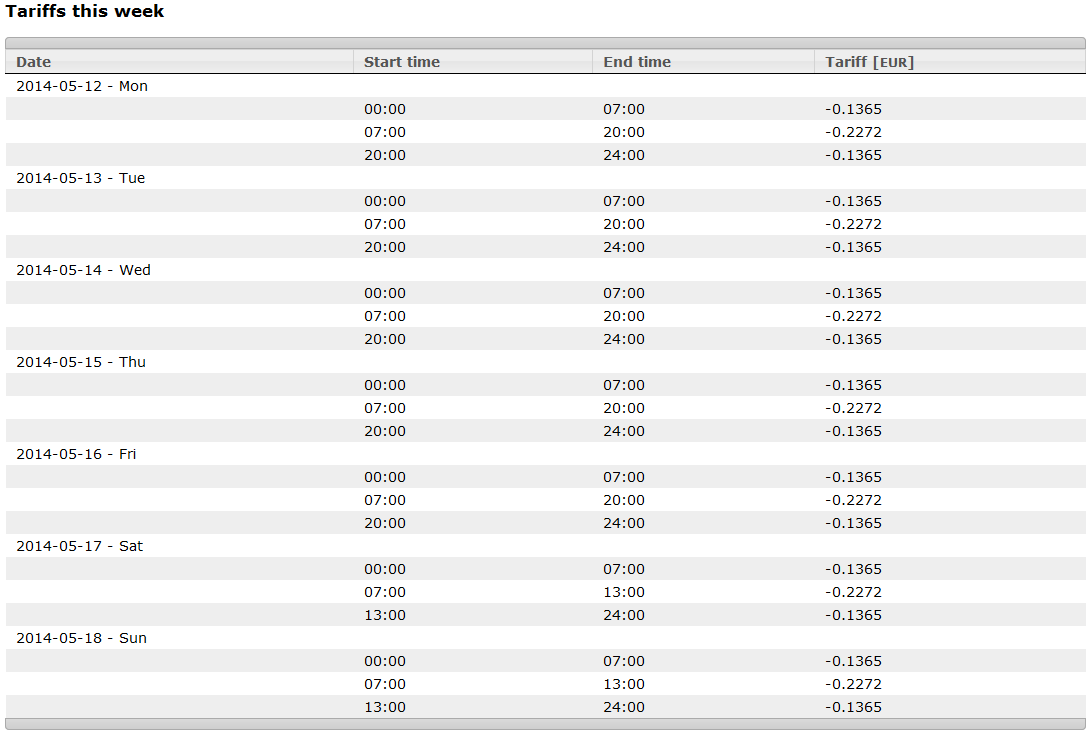This screenshot has width=1089, height=733.
Task: Click the table's grey top bar
Action: [545, 43]
